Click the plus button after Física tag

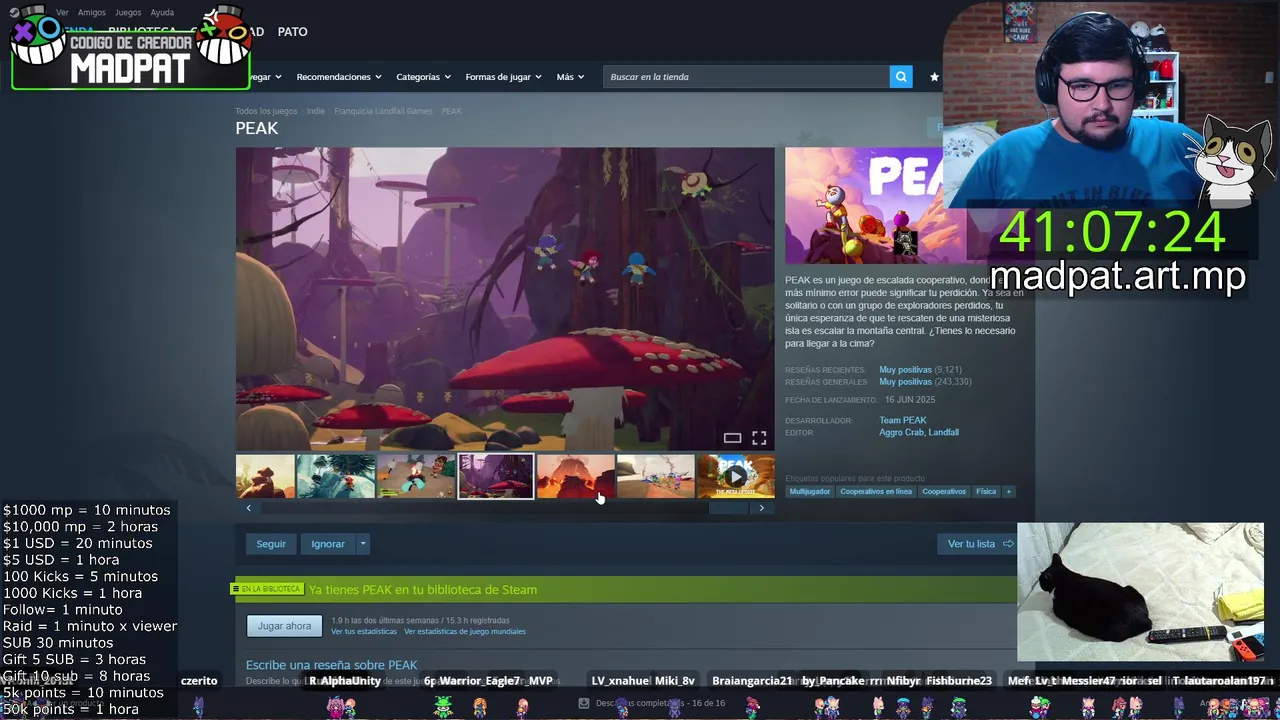click(x=1008, y=492)
